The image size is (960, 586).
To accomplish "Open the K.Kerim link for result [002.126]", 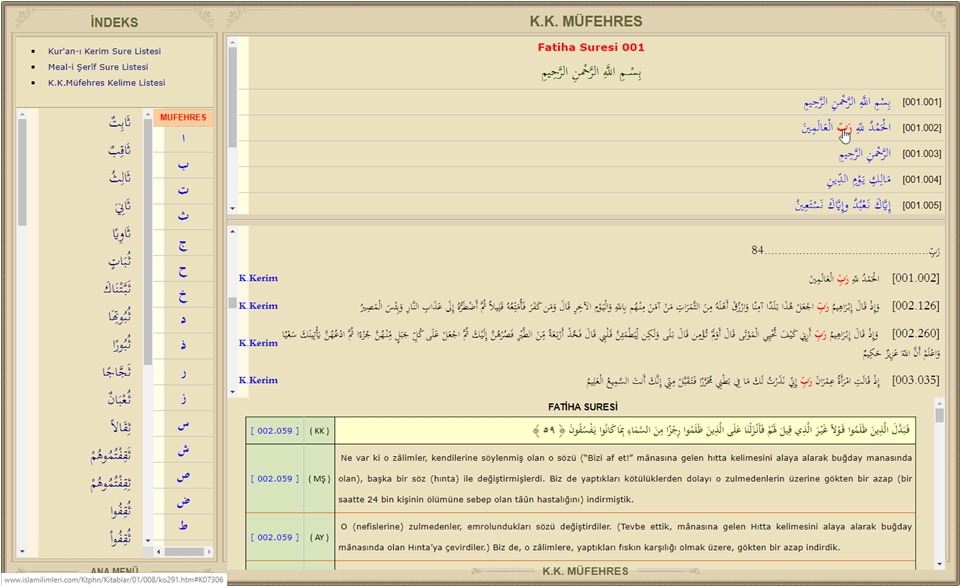I will tap(258, 306).
